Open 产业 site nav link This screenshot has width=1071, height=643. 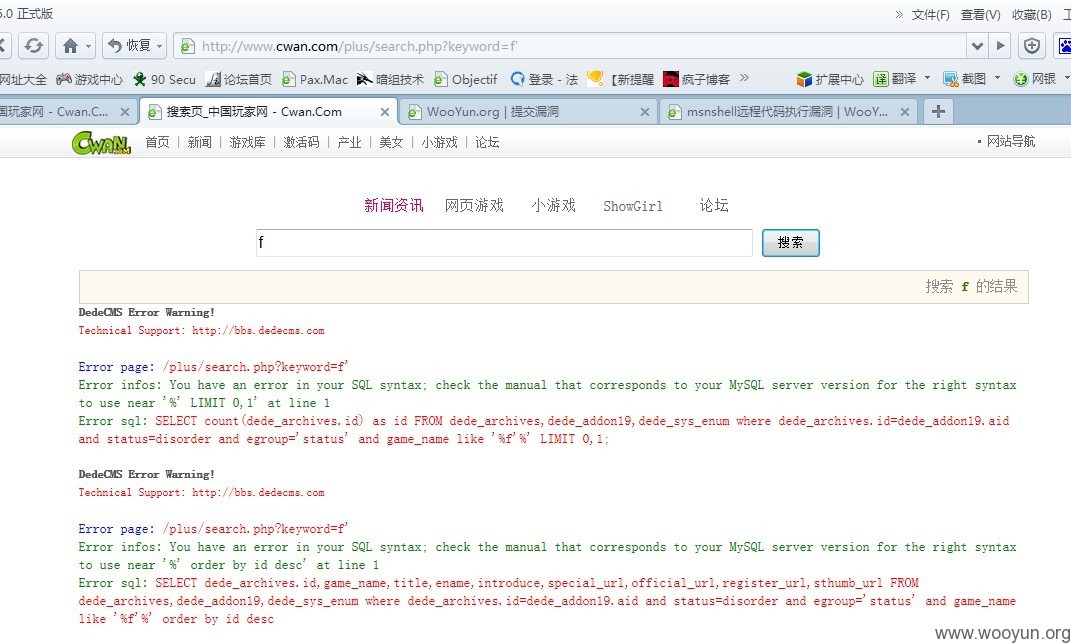click(349, 142)
